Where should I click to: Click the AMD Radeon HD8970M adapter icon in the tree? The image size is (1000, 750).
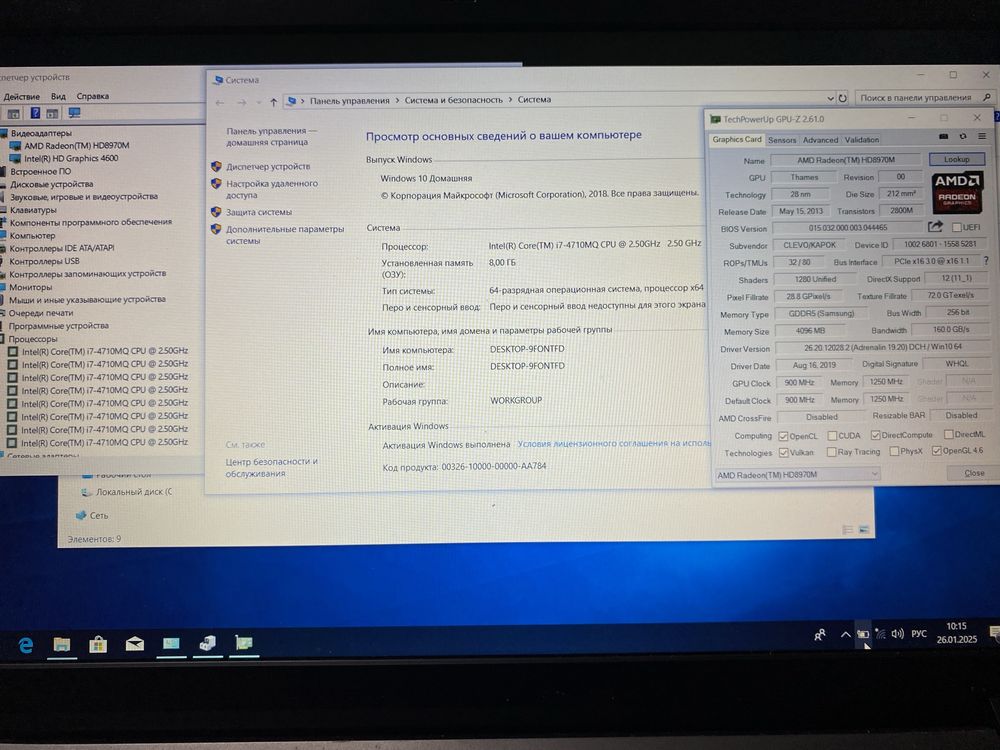(x=15, y=145)
